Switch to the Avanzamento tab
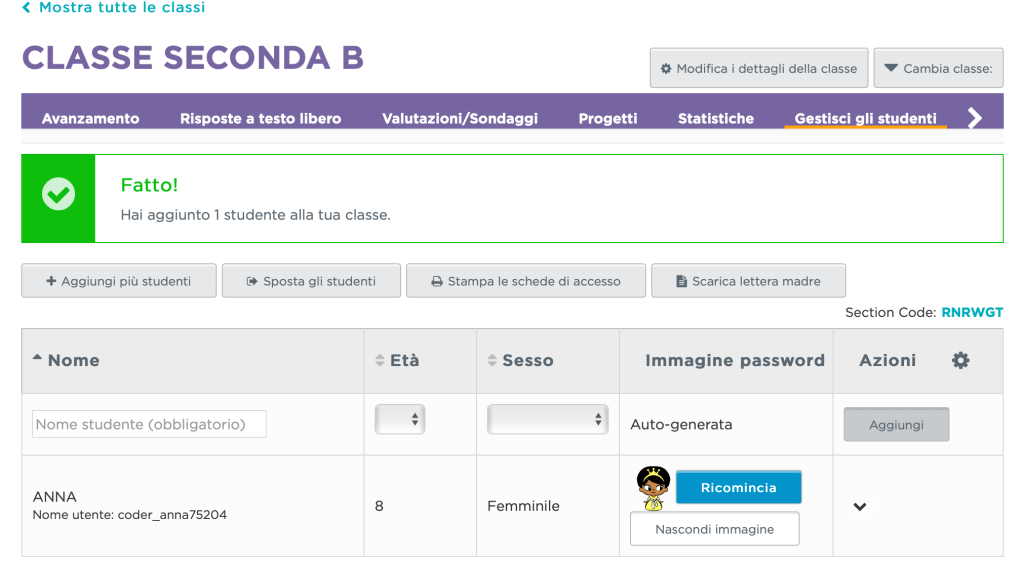 [x=90, y=119]
